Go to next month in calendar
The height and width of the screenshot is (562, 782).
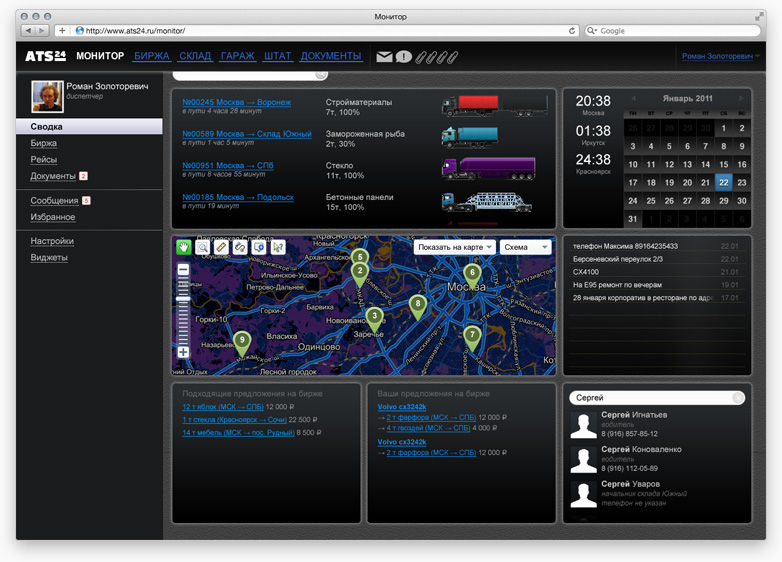(742, 99)
